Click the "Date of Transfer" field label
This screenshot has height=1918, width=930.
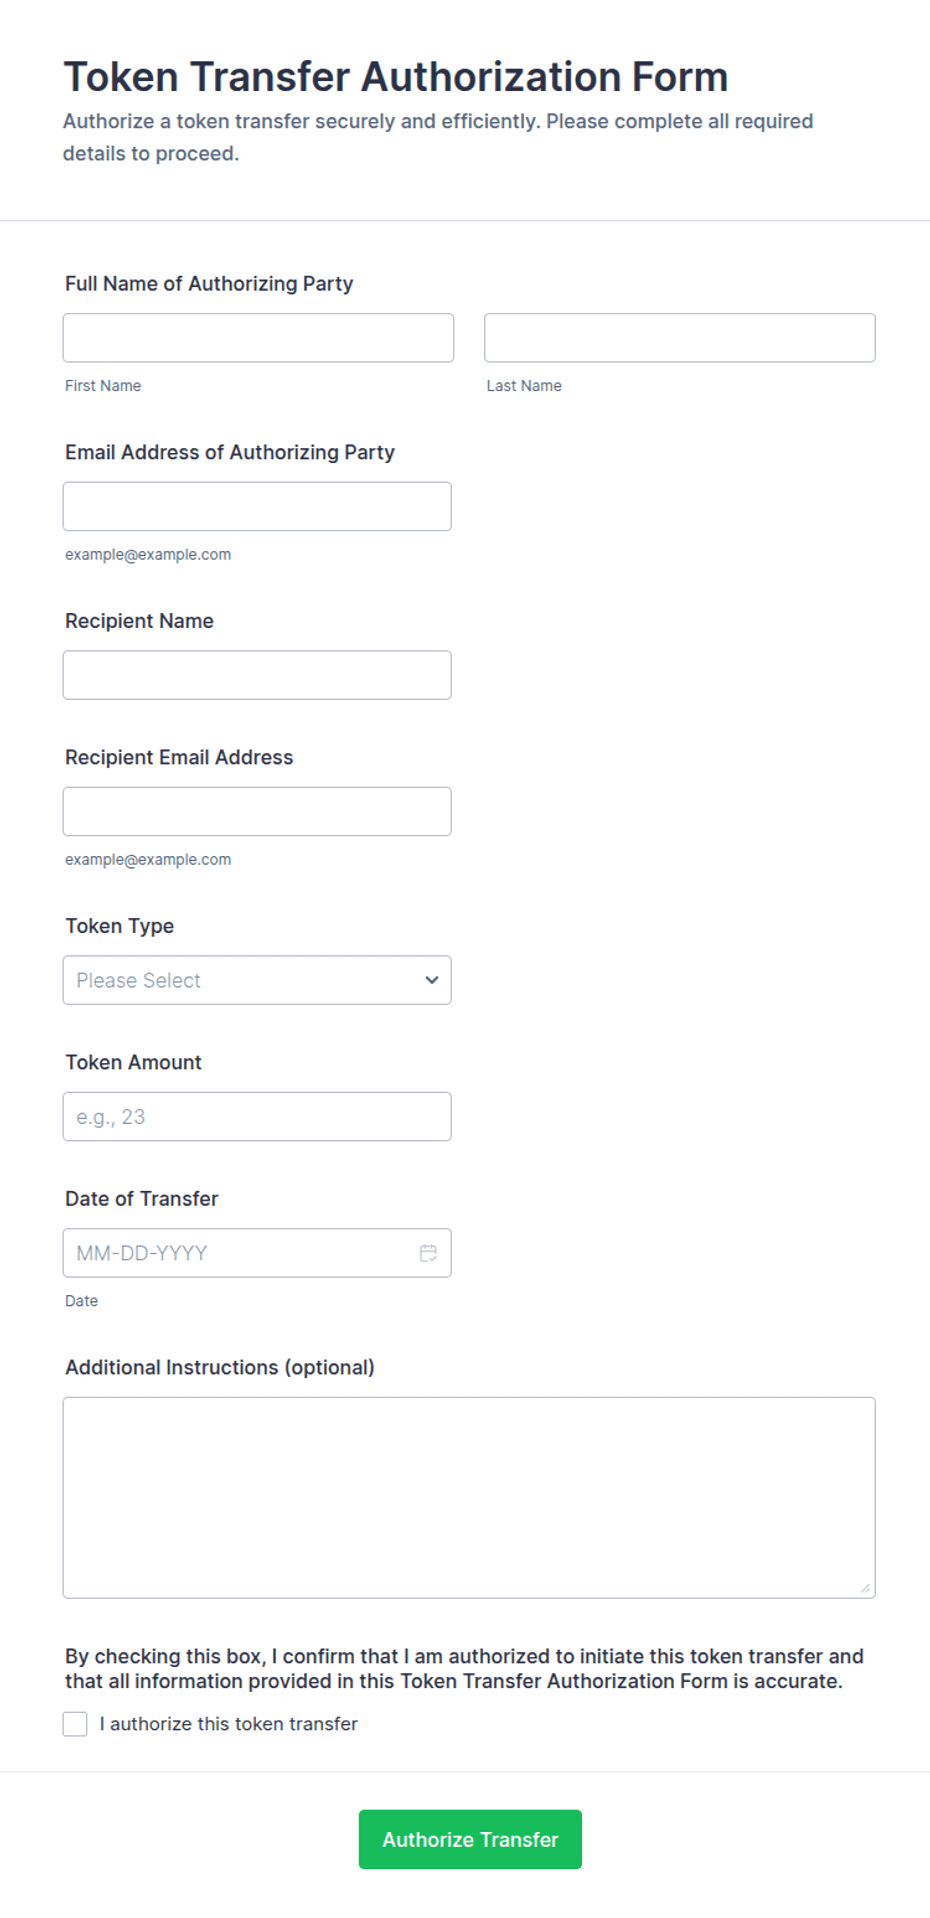click(142, 1199)
